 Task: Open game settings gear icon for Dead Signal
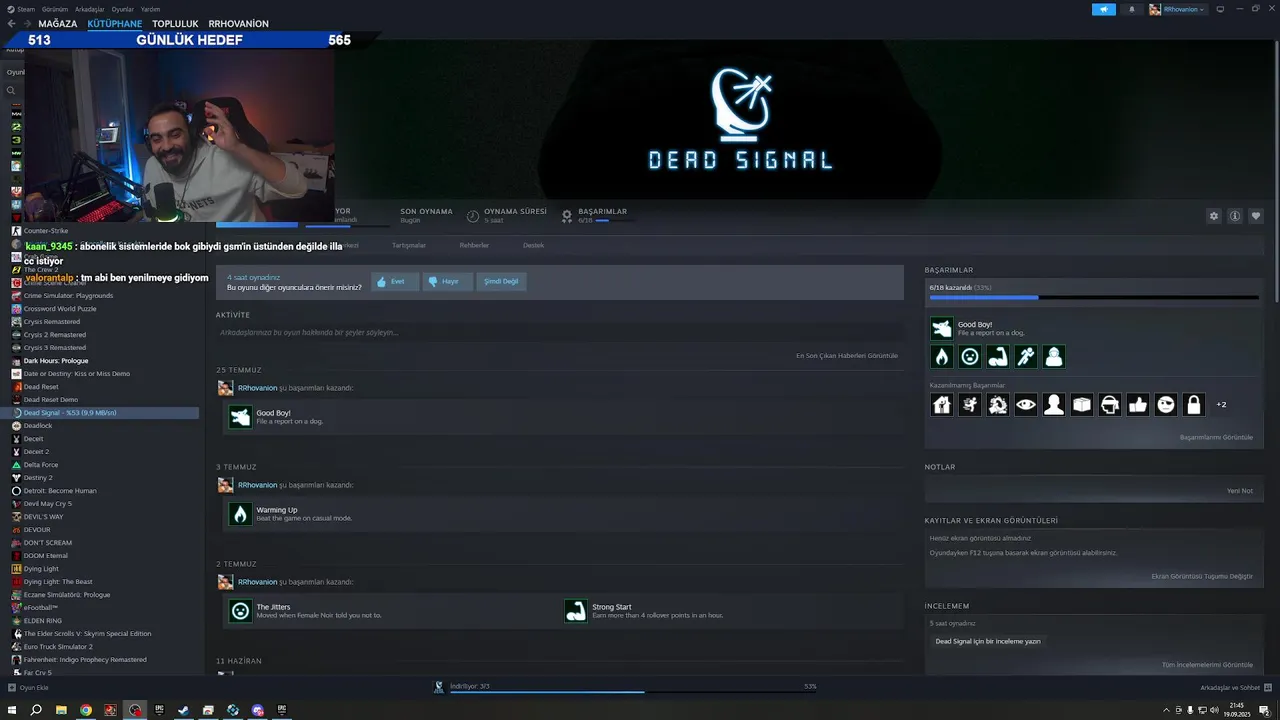coord(1214,216)
